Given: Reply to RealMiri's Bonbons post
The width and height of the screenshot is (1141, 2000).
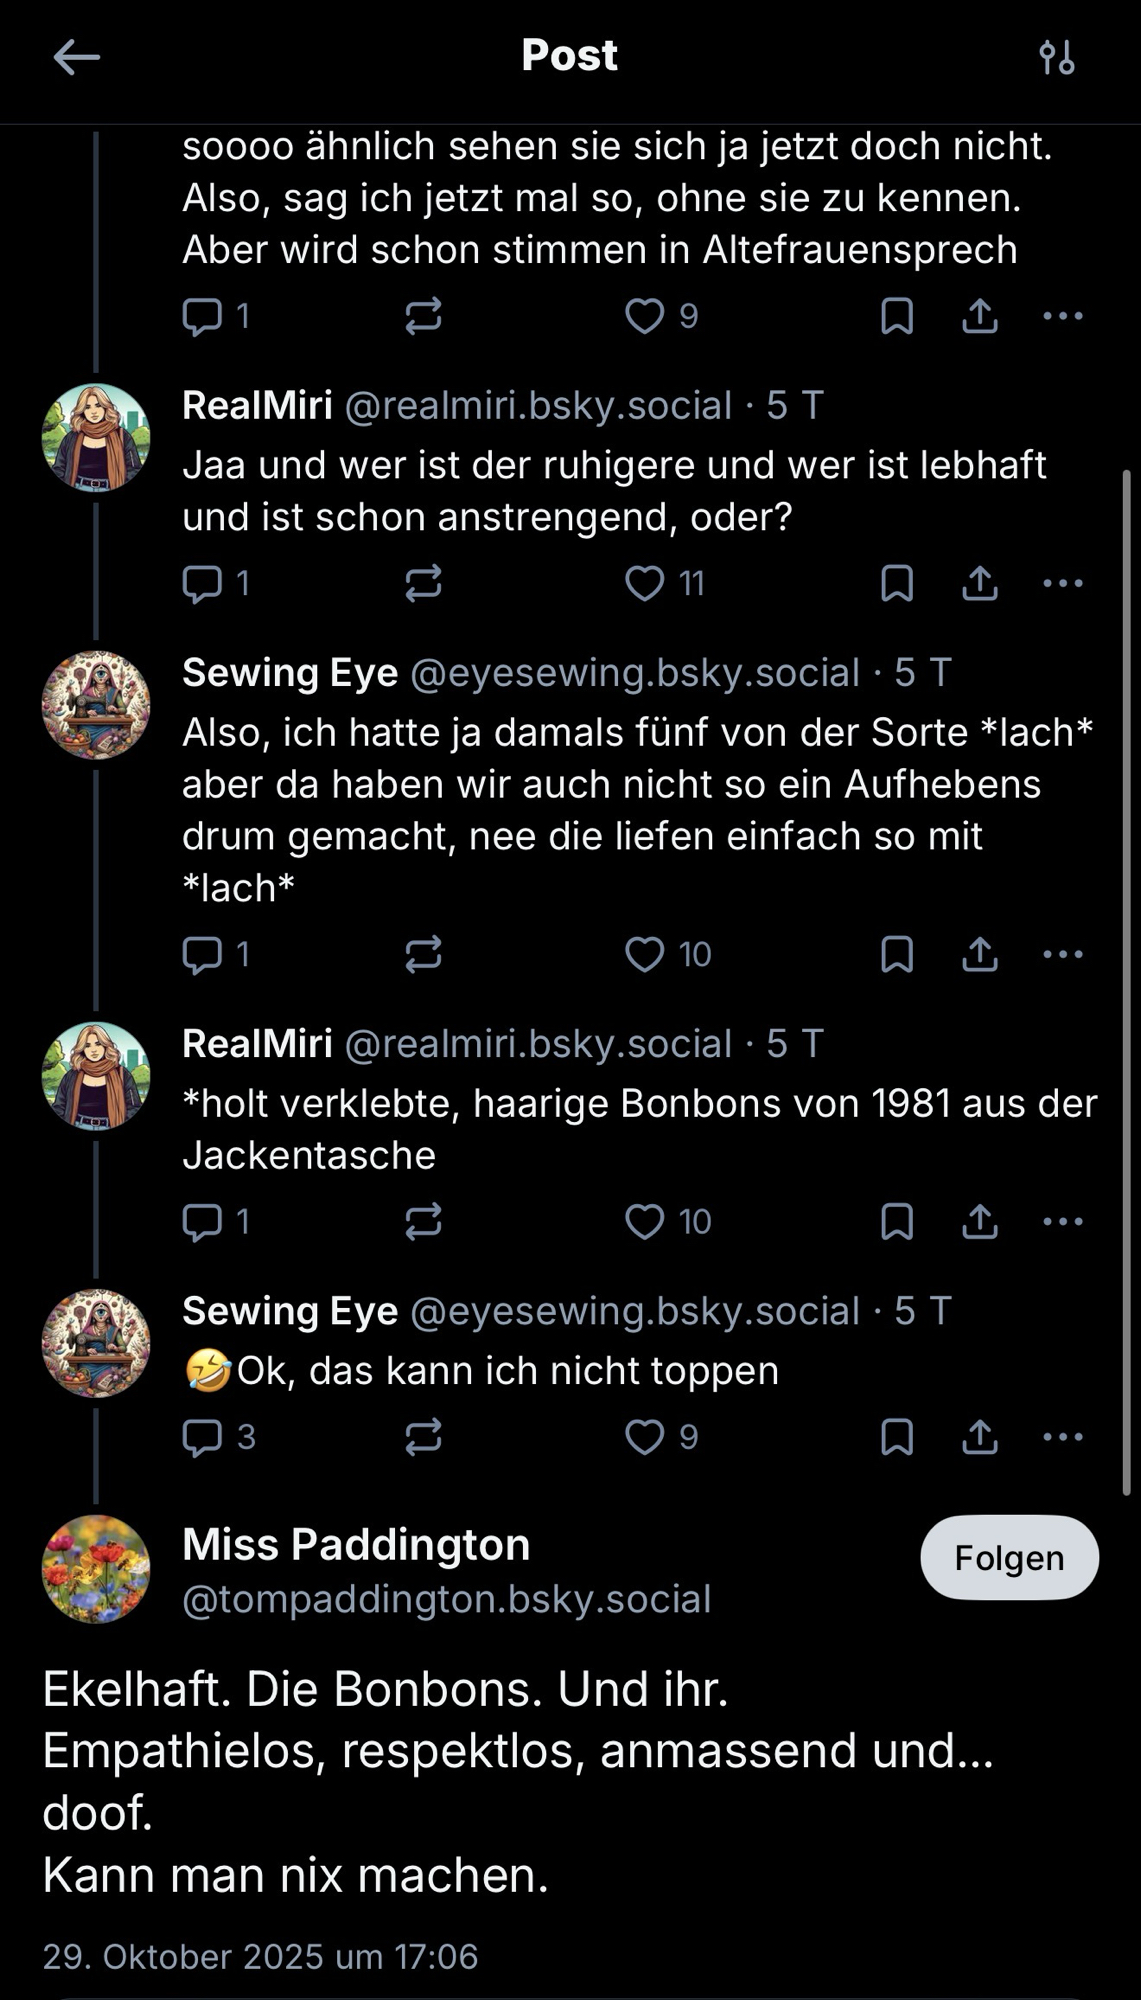Looking at the screenshot, I should (203, 1221).
